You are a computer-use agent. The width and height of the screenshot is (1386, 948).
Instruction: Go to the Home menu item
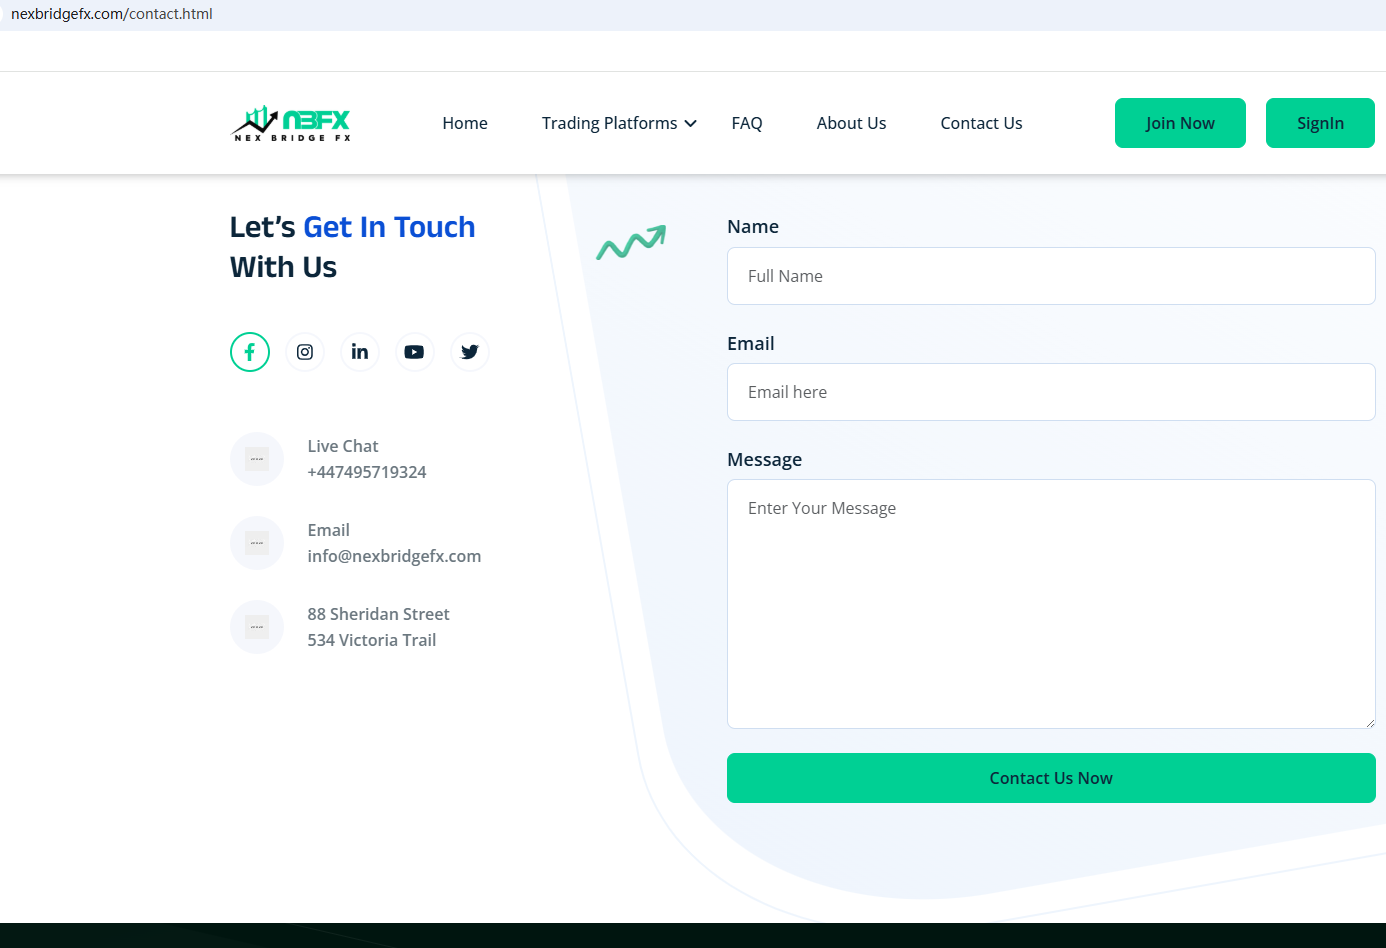(465, 123)
